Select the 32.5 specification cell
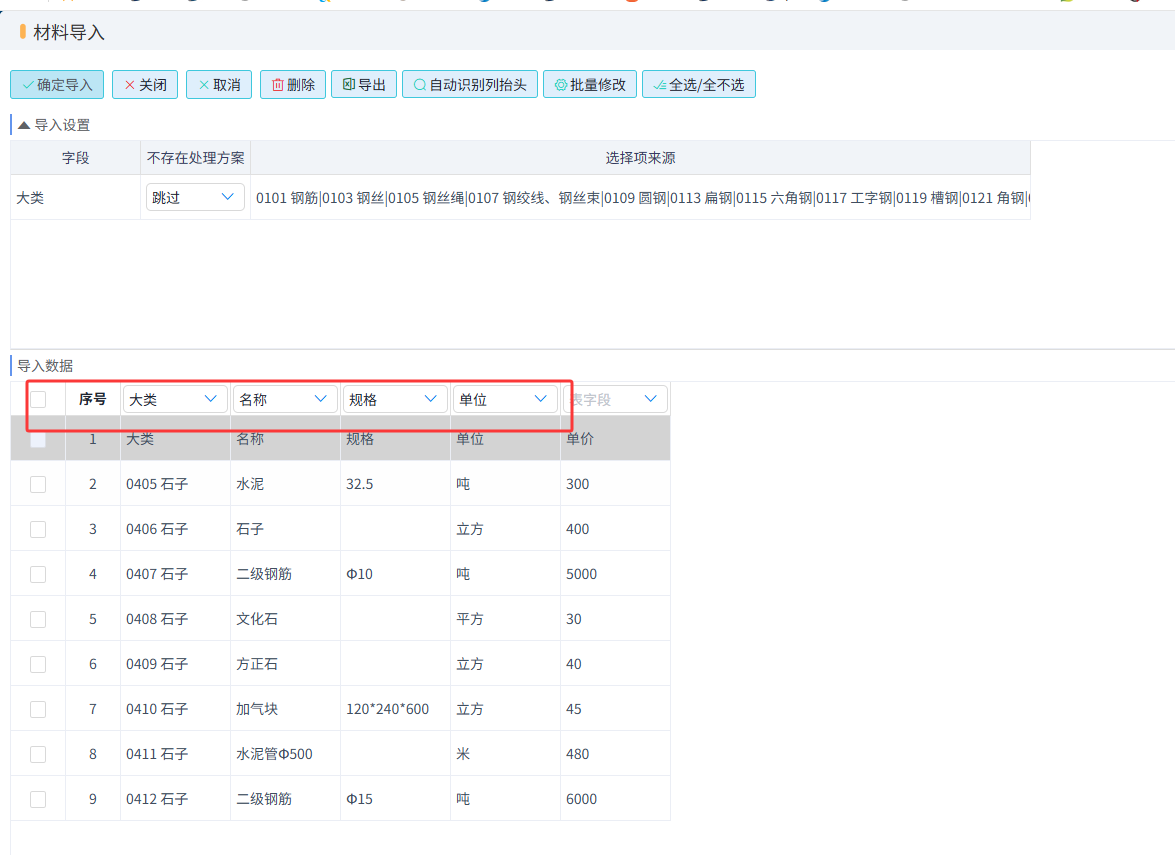 point(396,484)
